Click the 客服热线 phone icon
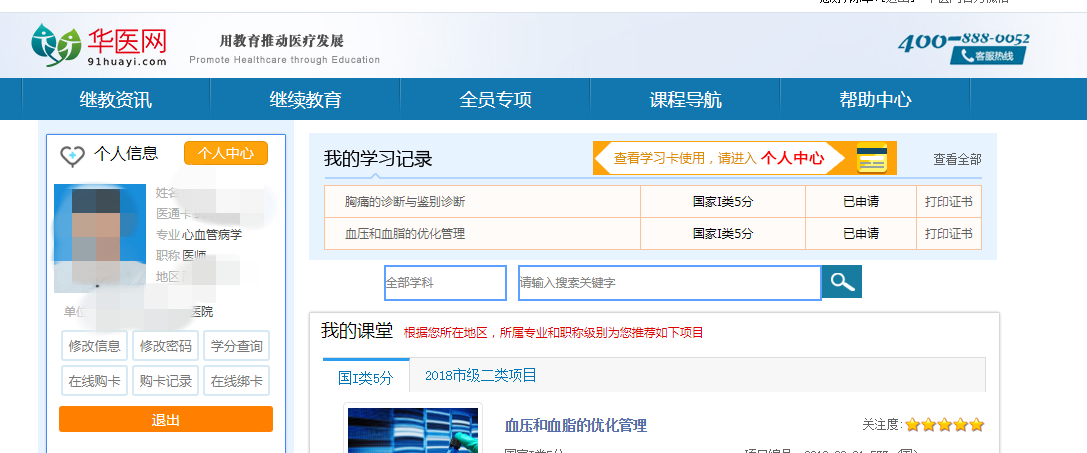1087x453 pixels. 967,56
